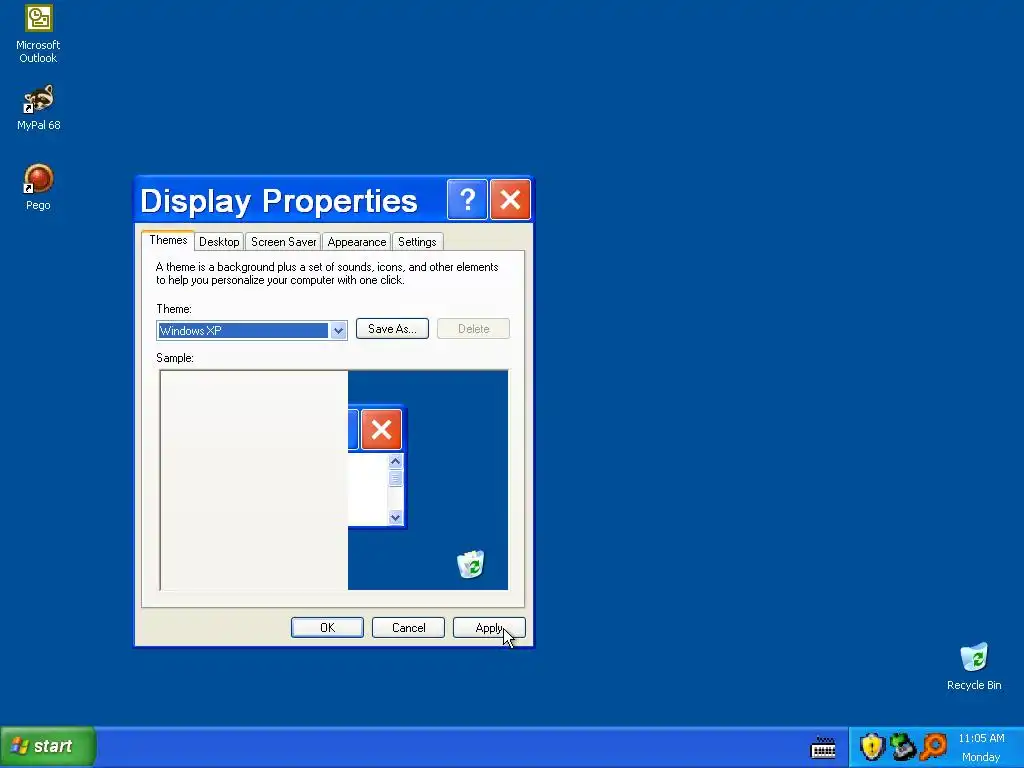Select the Pego desktop shortcut
The image size is (1024, 768).
tap(38, 187)
